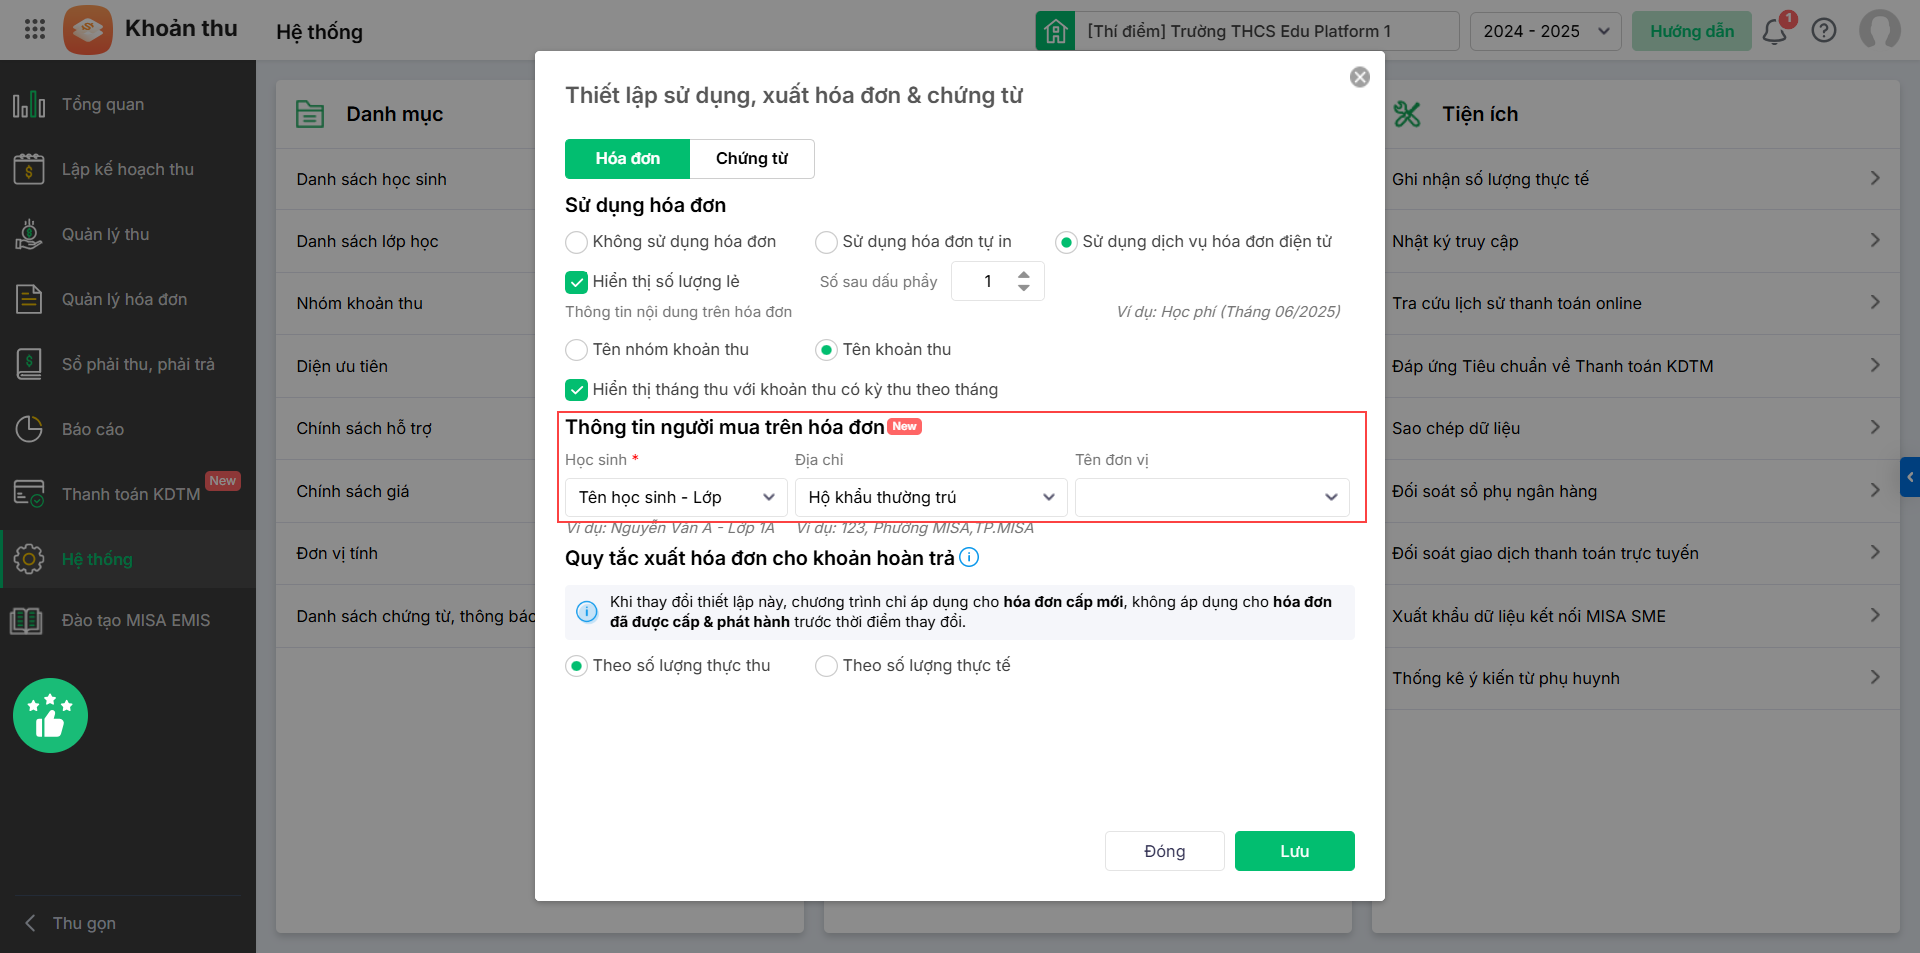Viewport: 1920px width, 953px height.
Task: Click the app grid launcher icon
Action: coord(35,29)
